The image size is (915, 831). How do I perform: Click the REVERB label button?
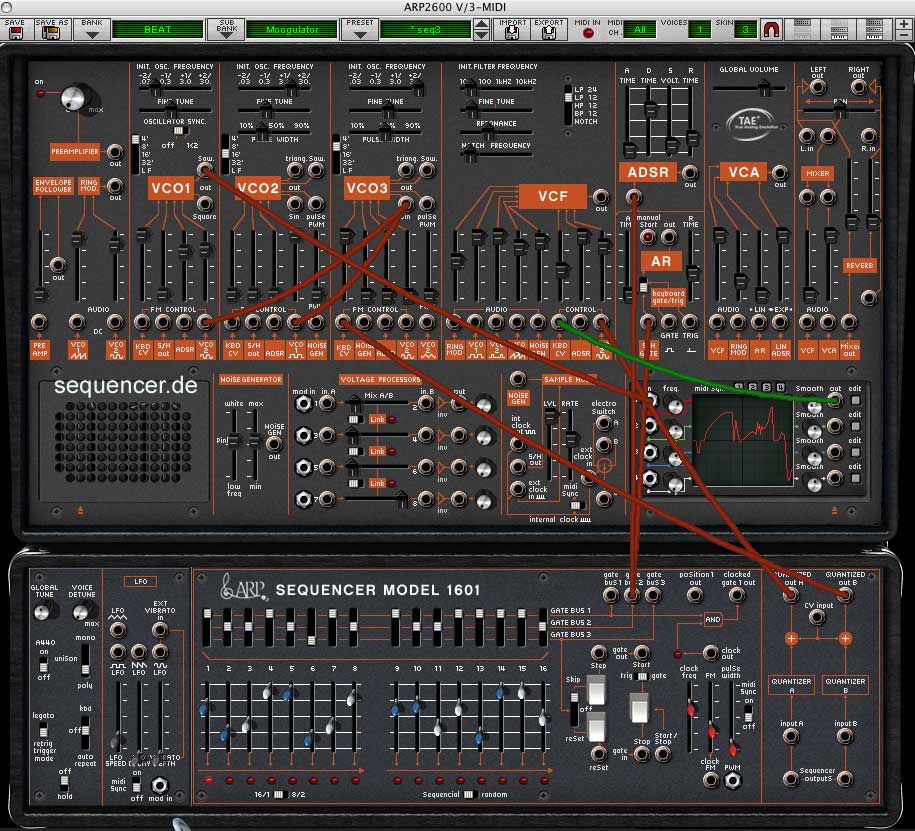point(859,266)
